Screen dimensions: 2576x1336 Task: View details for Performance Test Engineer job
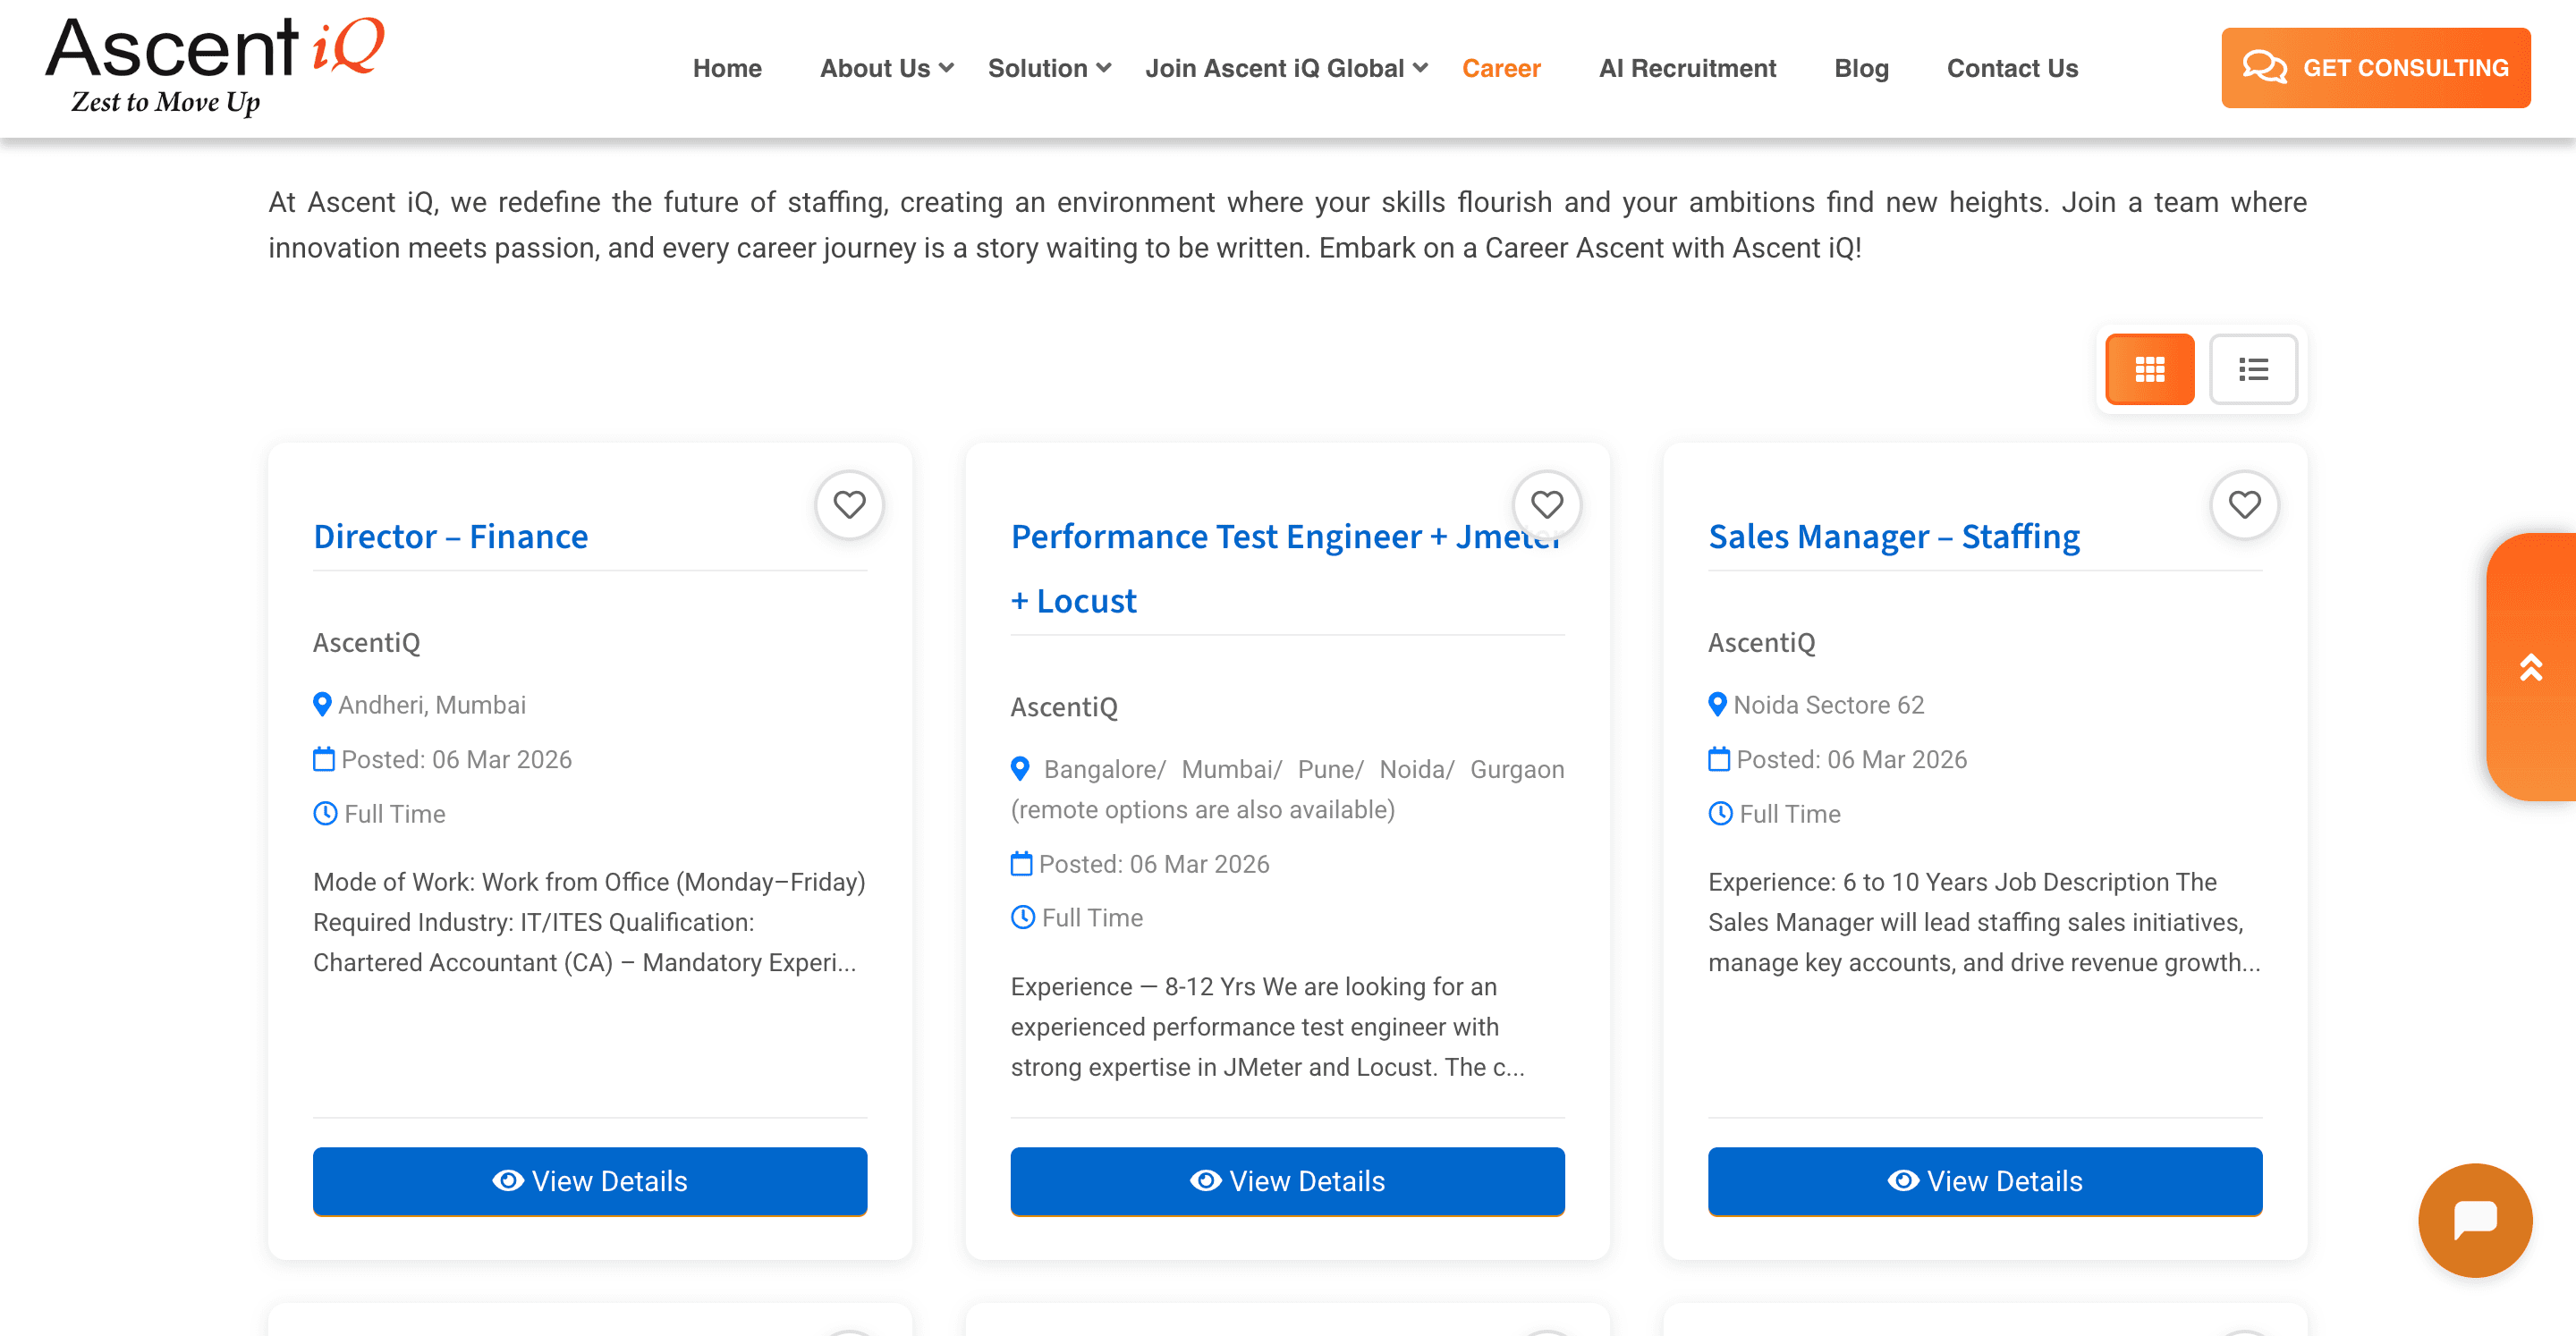tap(1287, 1180)
